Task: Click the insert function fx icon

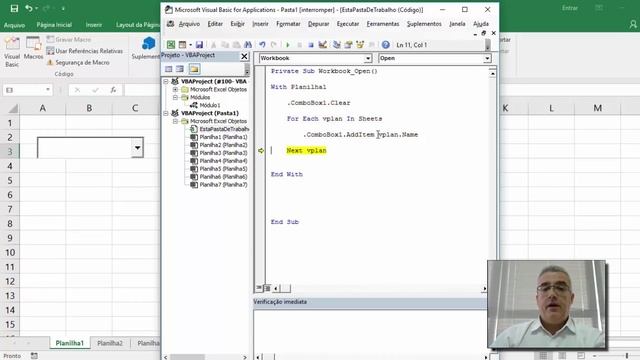Action: 113,90
